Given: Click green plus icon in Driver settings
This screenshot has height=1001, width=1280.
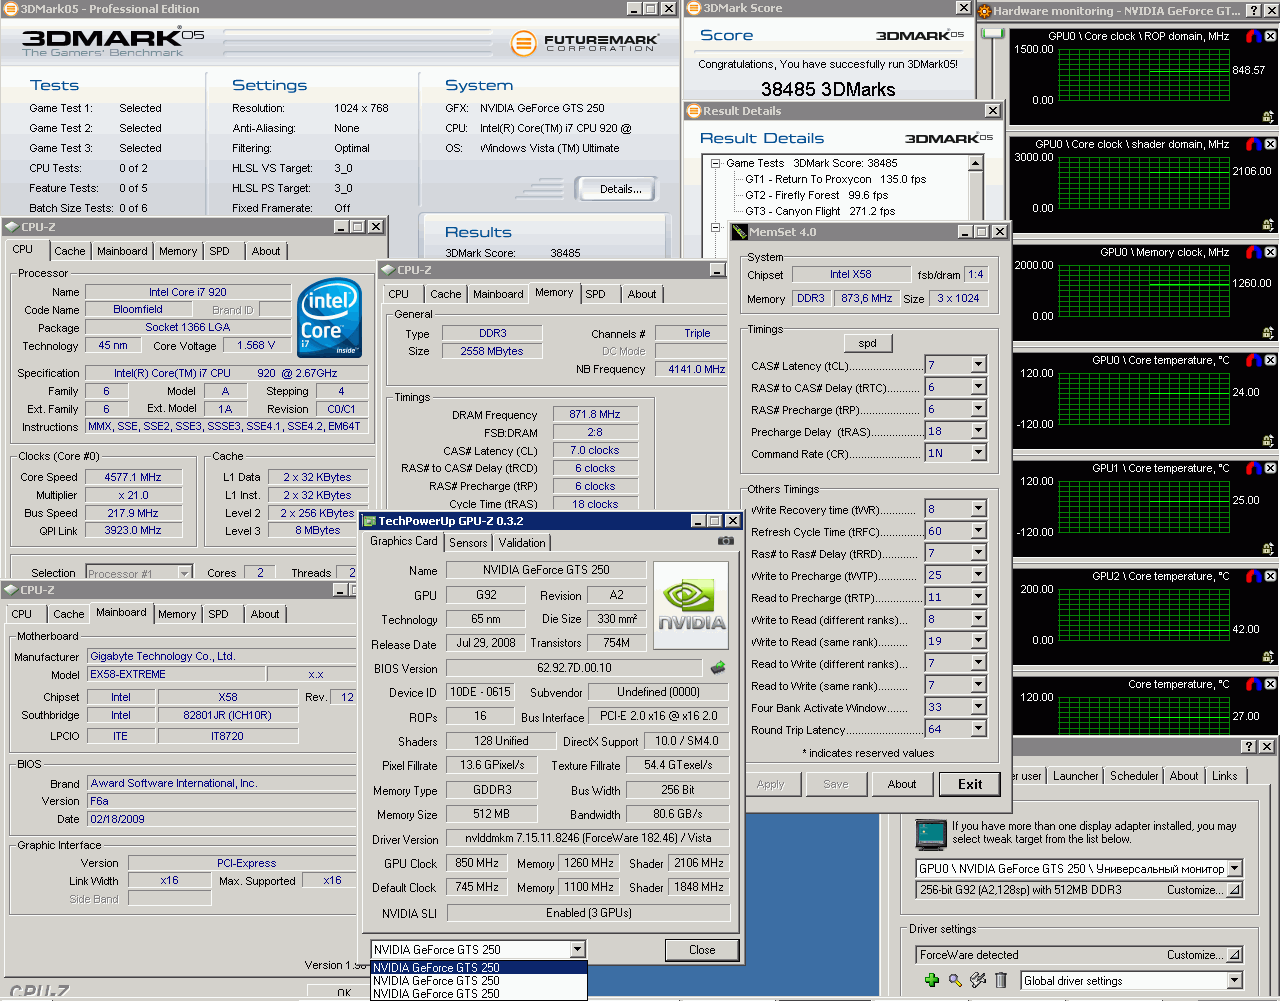Looking at the screenshot, I should (x=931, y=980).
